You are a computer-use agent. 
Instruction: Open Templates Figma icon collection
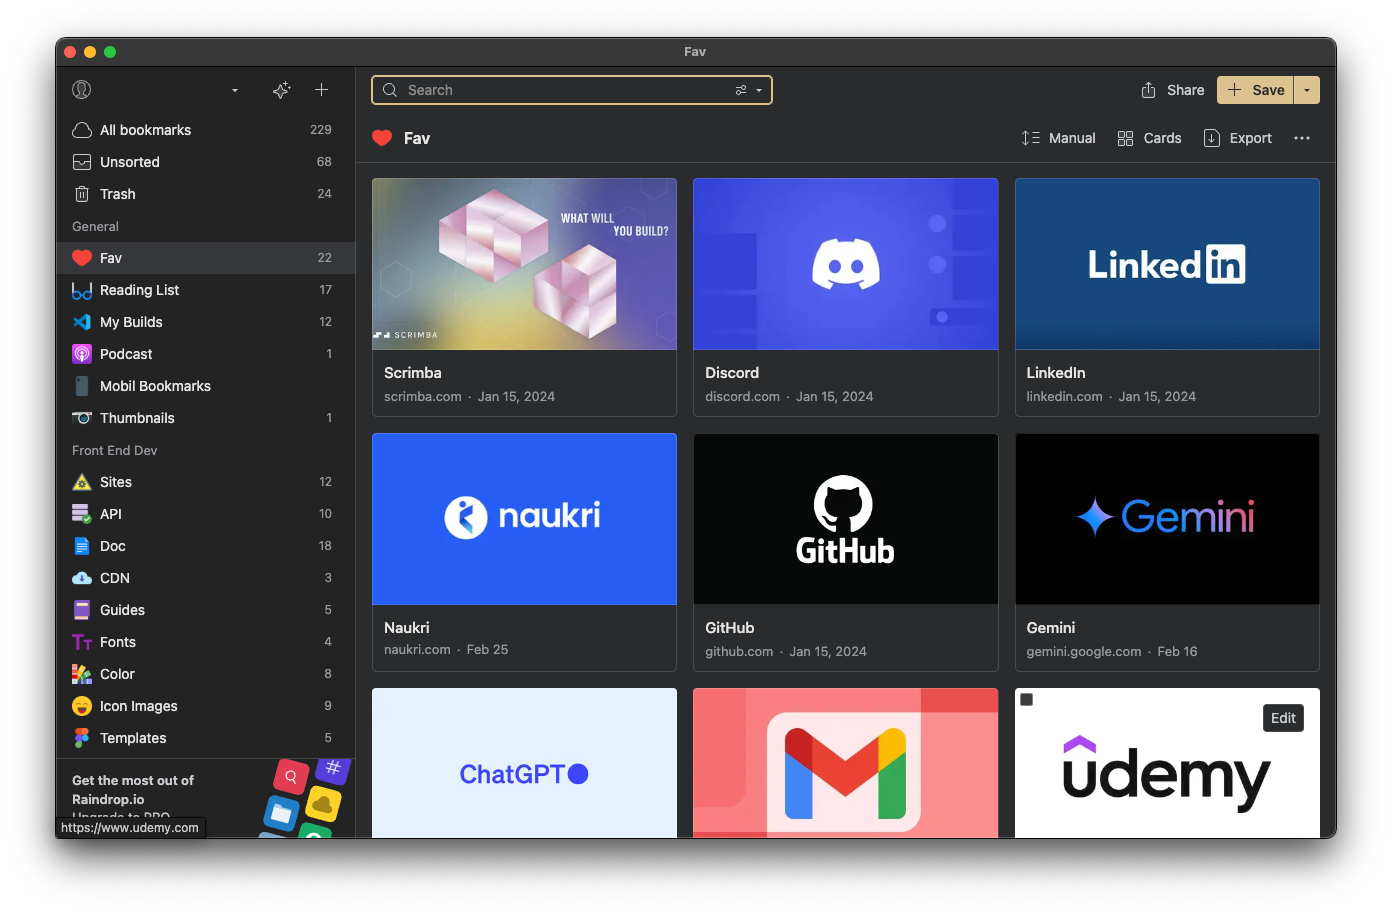[x=82, y=738]
